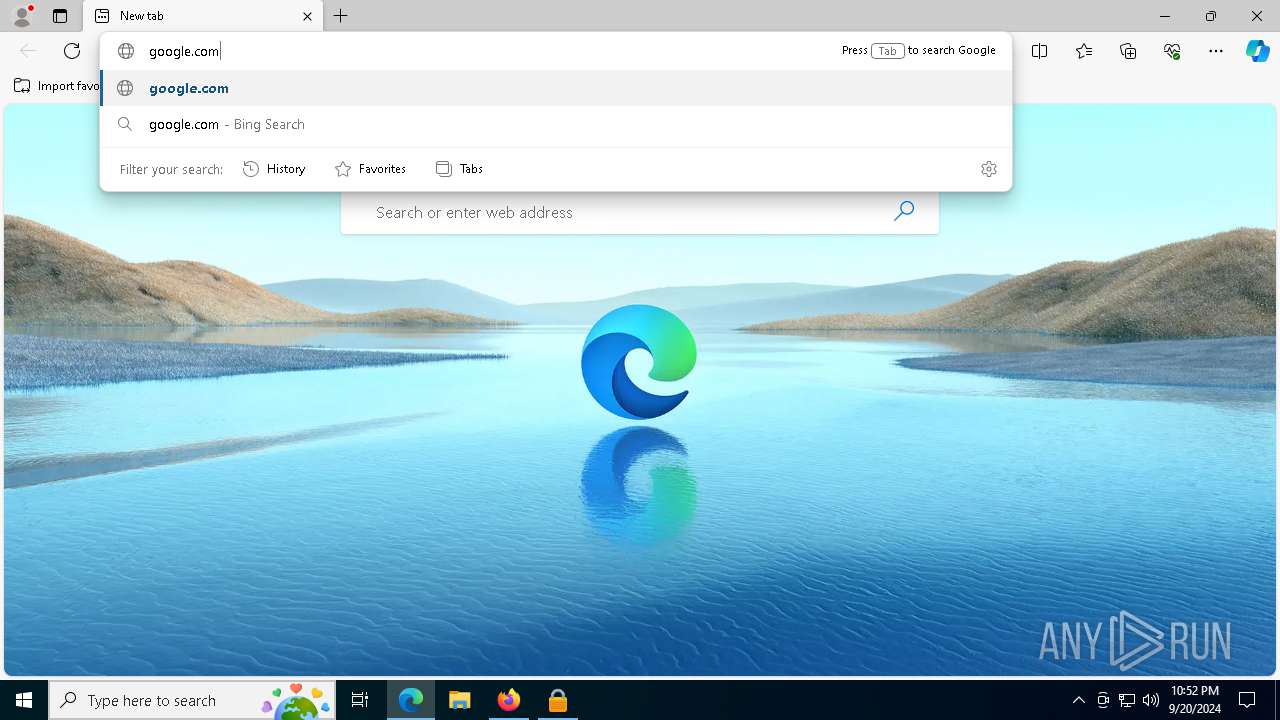Viewport: 1280px width, 720px height.
Task: Open the Split screen icon
Action: 1040,51
